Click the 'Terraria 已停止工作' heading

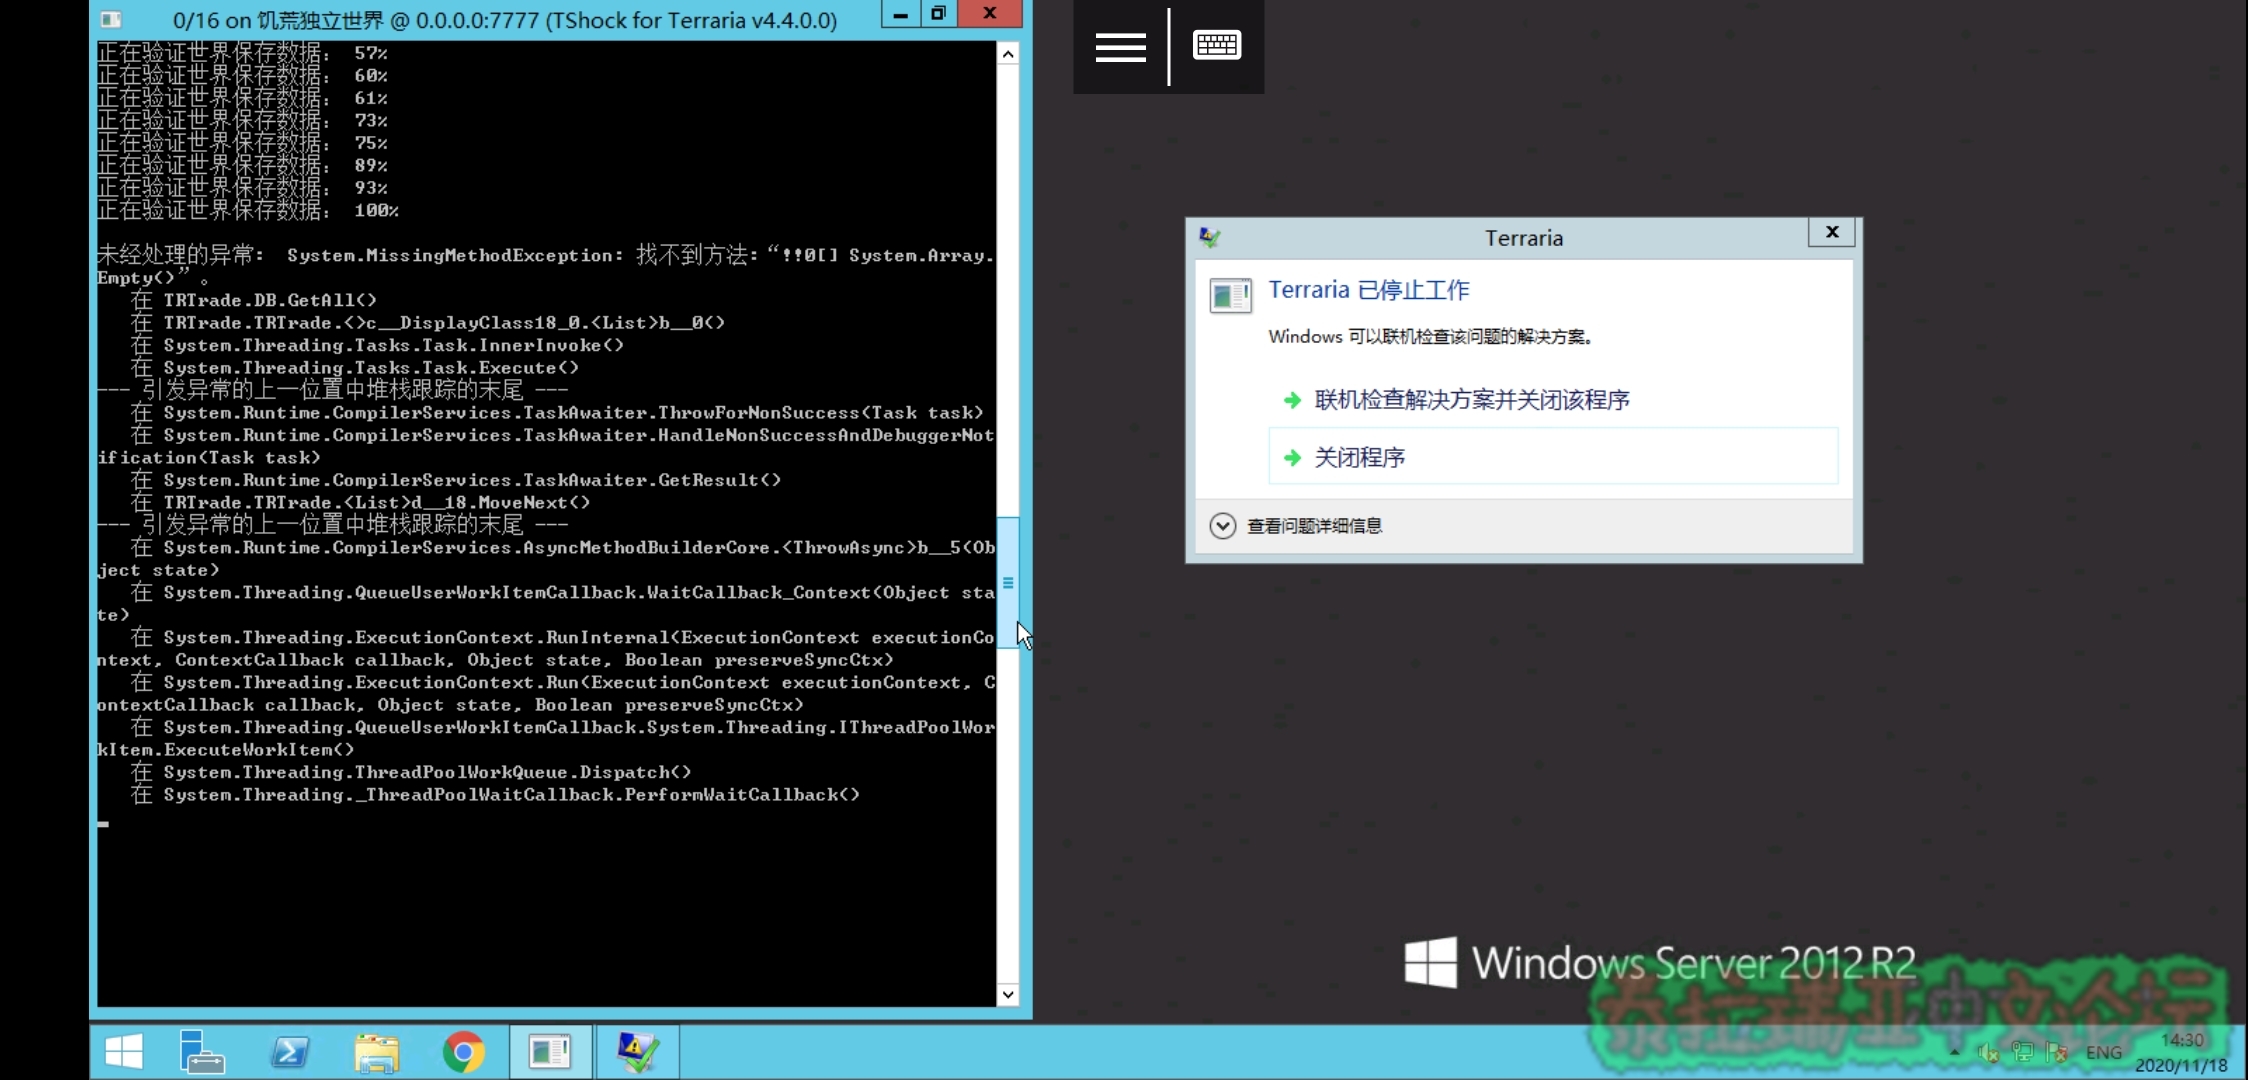[x=1369, y=290]
